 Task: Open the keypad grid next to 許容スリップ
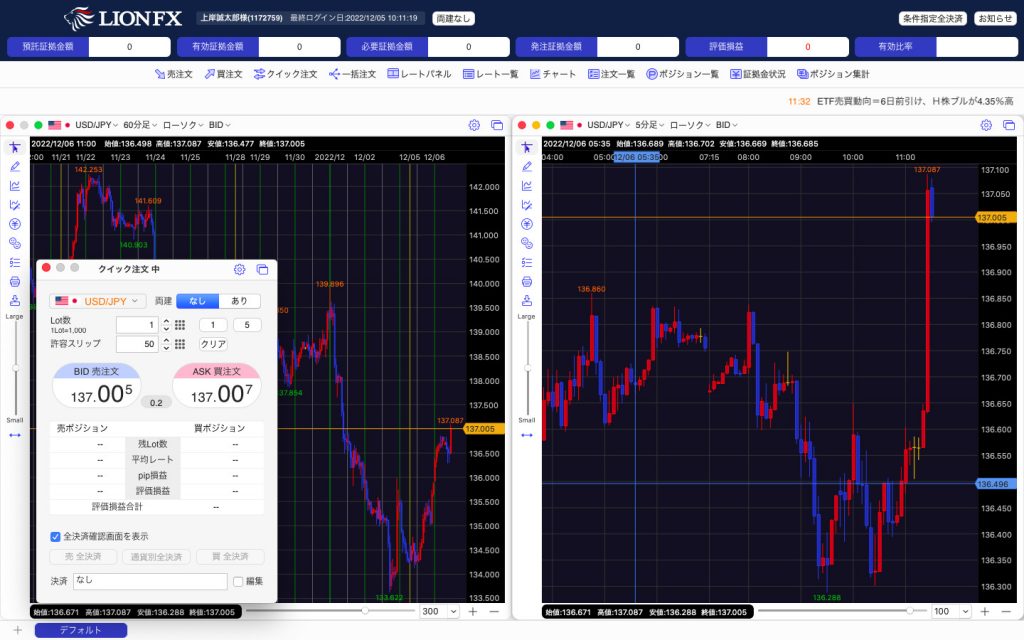[x=180, y=344]
